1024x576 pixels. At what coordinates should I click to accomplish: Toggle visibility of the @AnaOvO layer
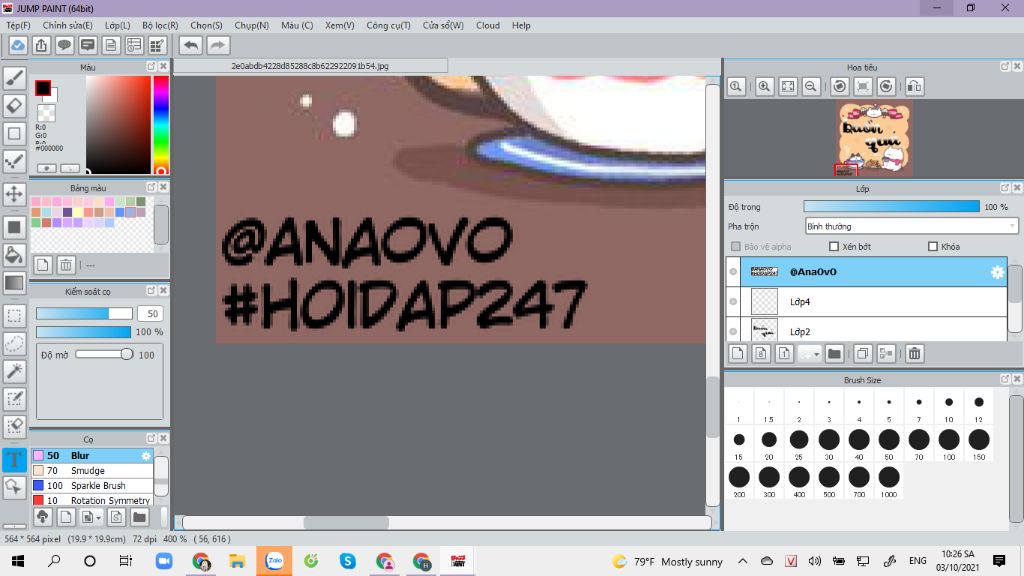(733, 272)
